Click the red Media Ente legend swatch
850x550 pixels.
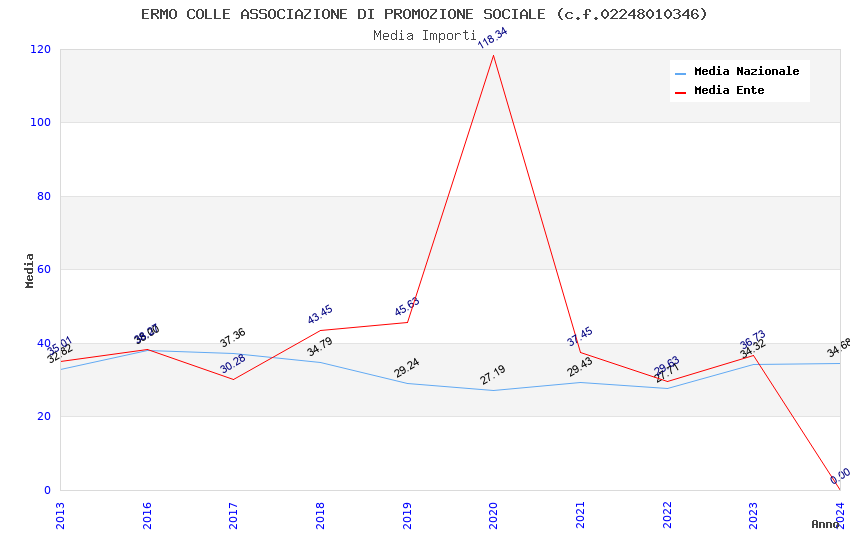[680, 92]
